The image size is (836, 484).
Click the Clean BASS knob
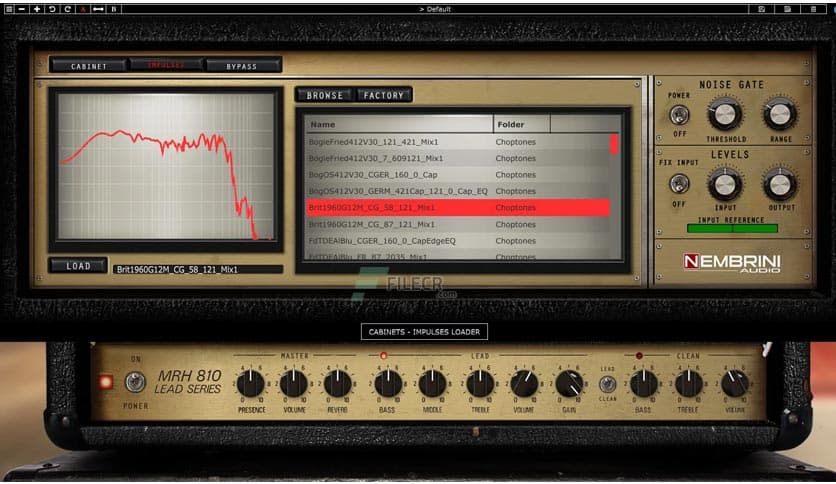point(644,384)
